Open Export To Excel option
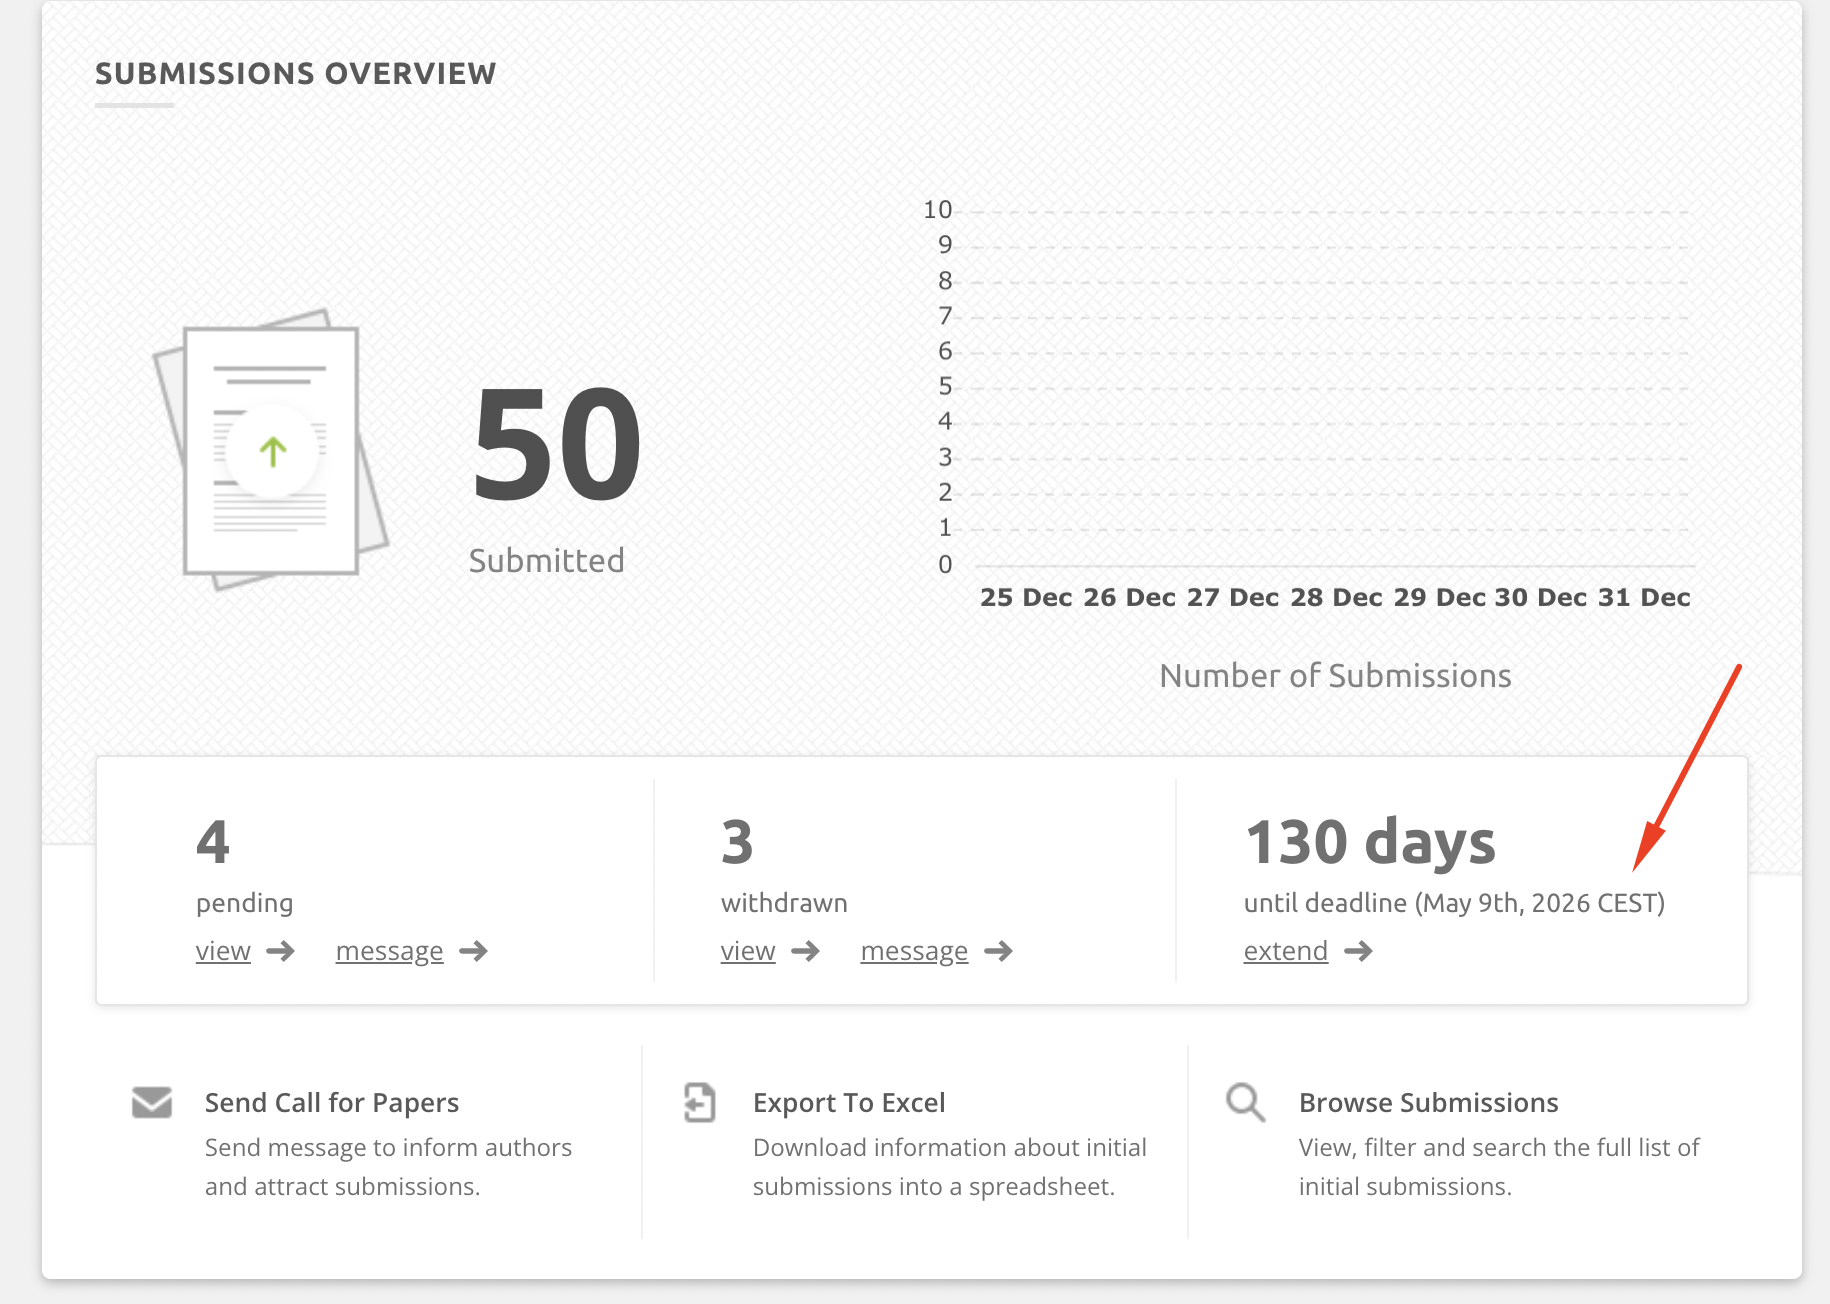 (848, 1102)
